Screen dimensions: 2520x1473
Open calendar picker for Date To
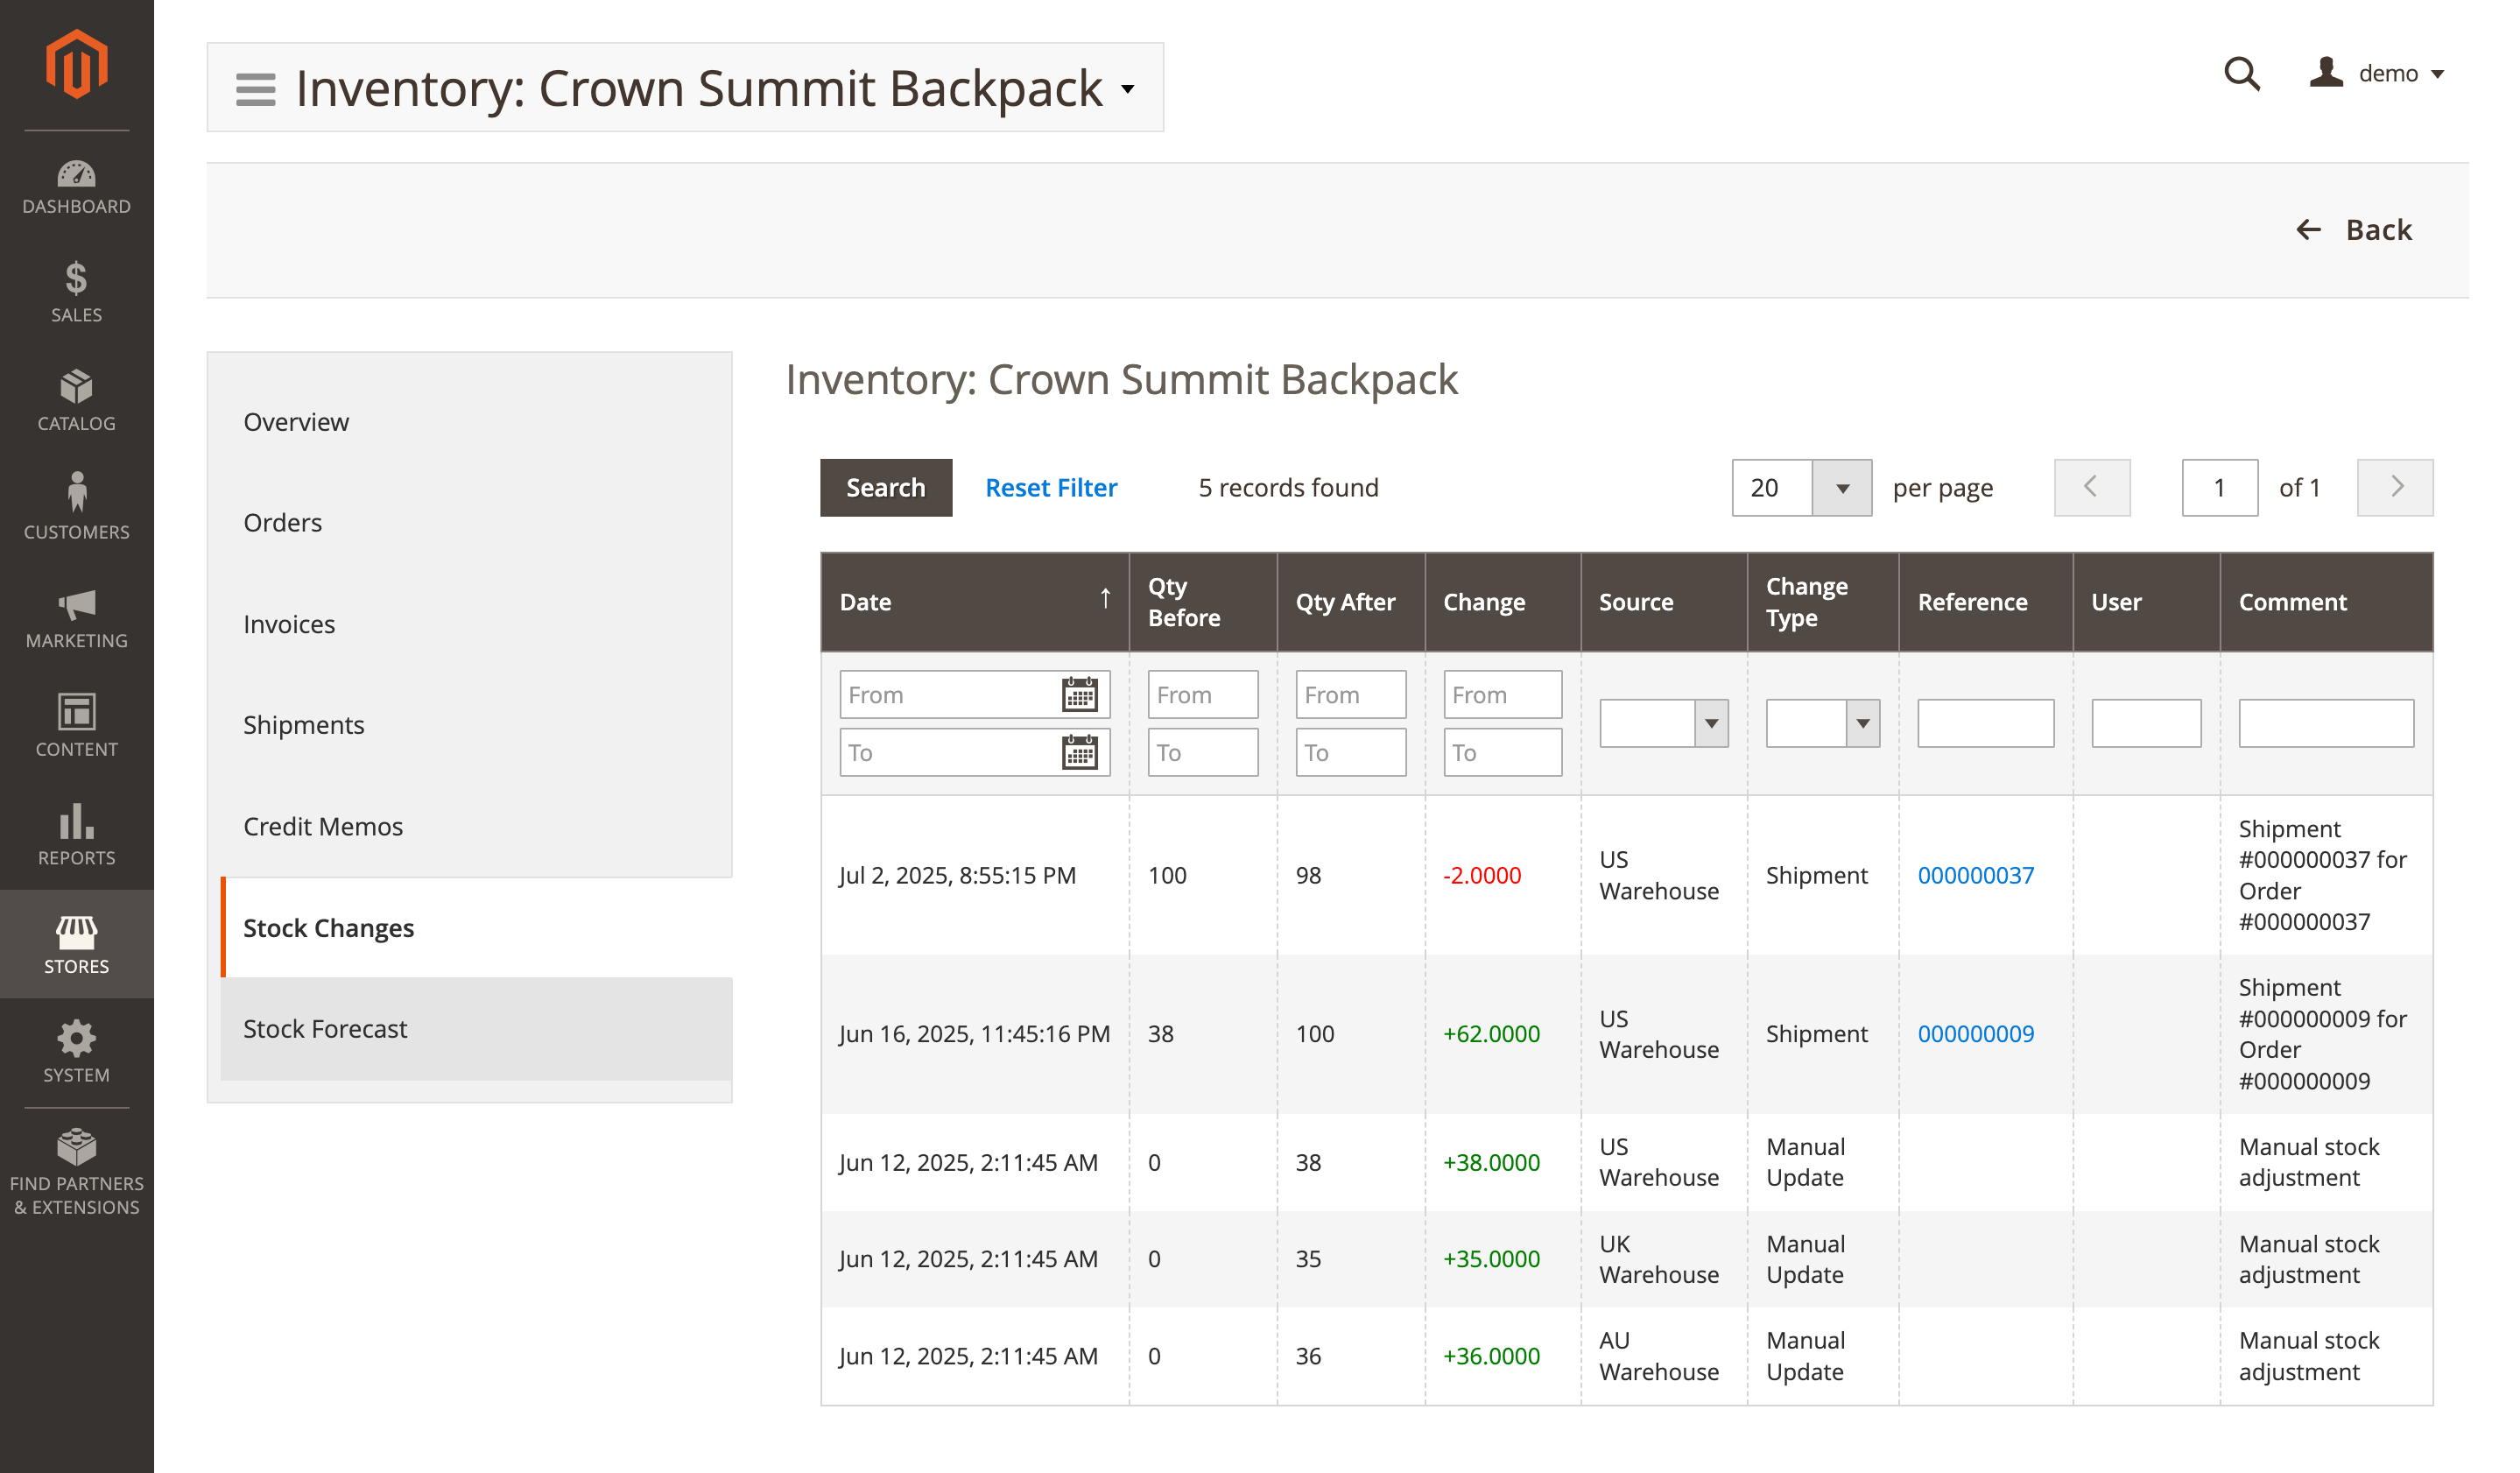(x=1079, y=753)
